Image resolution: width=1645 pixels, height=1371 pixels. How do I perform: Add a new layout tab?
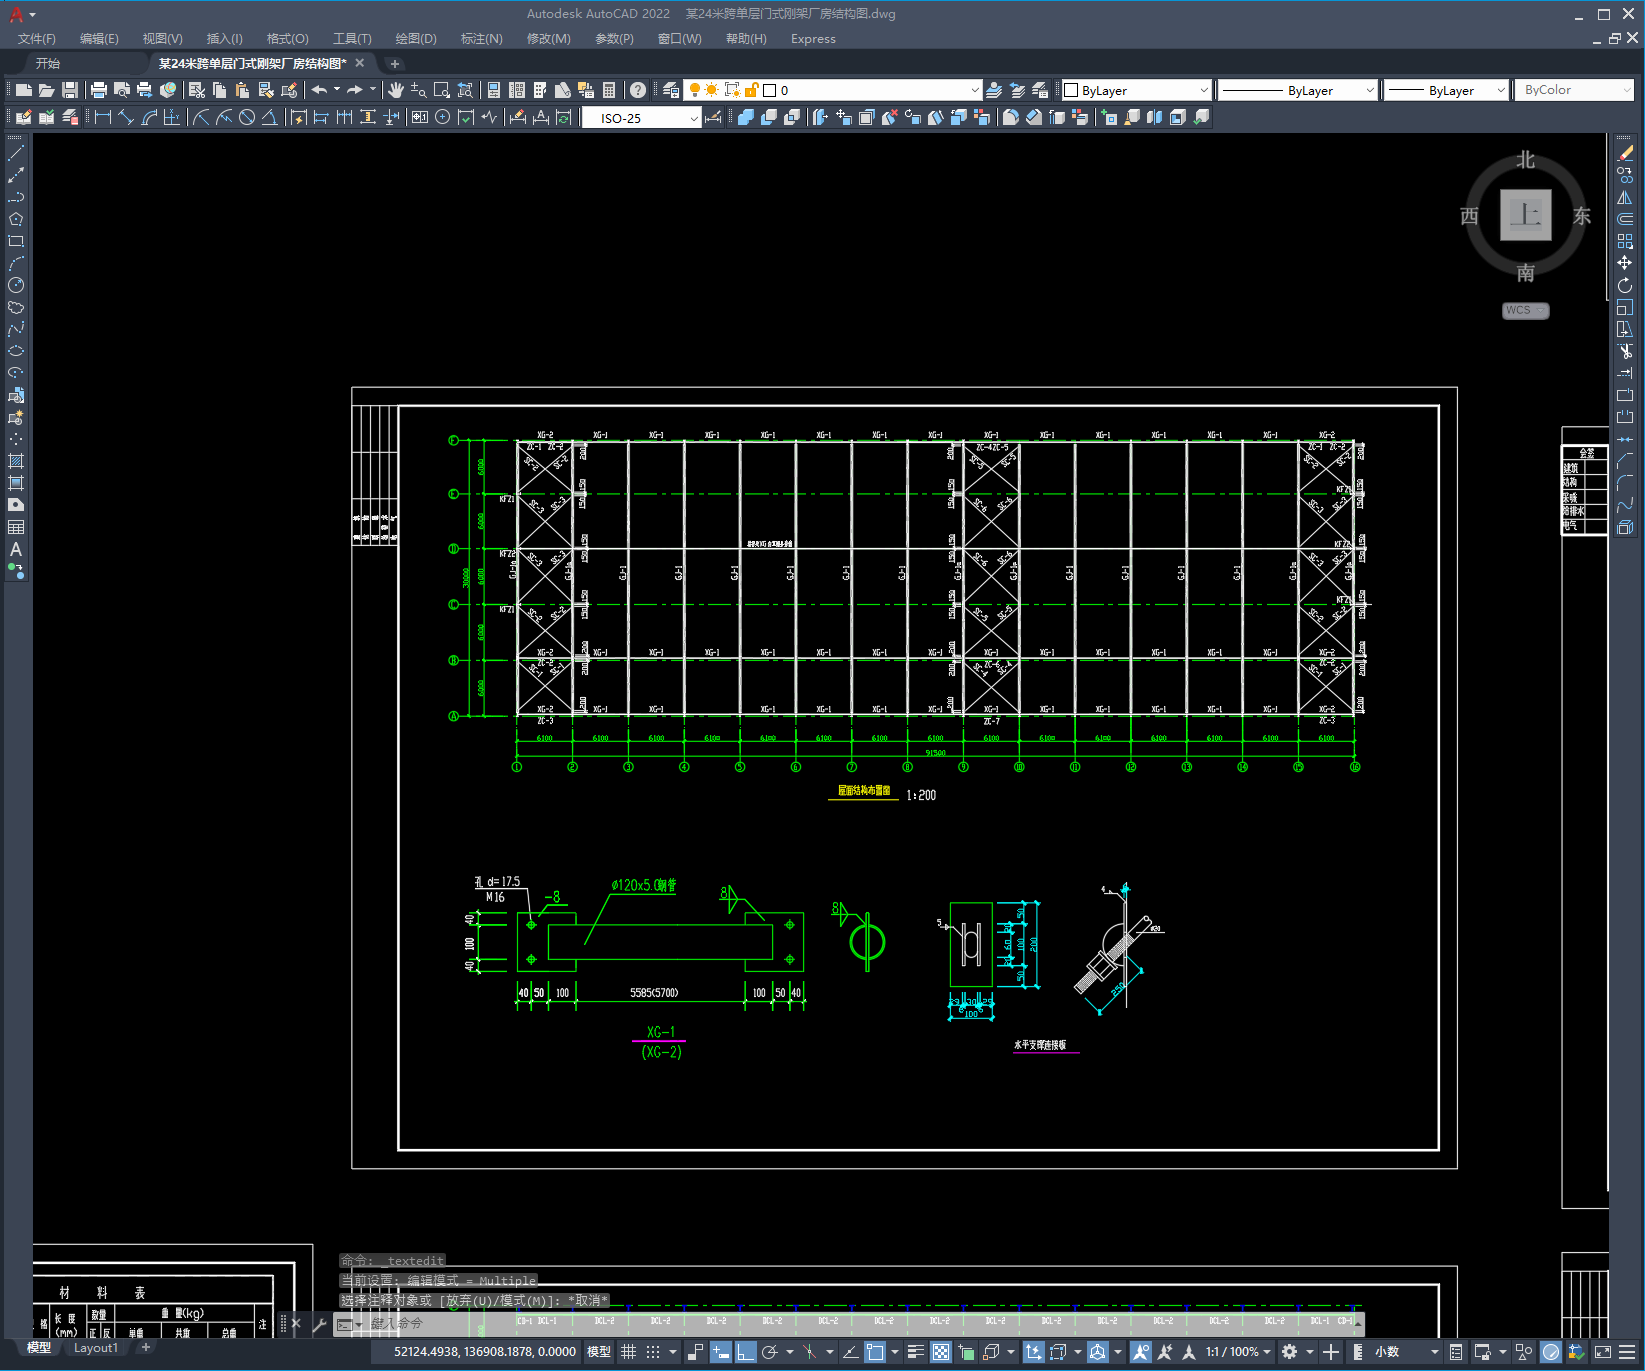(x=146, y=1348)
